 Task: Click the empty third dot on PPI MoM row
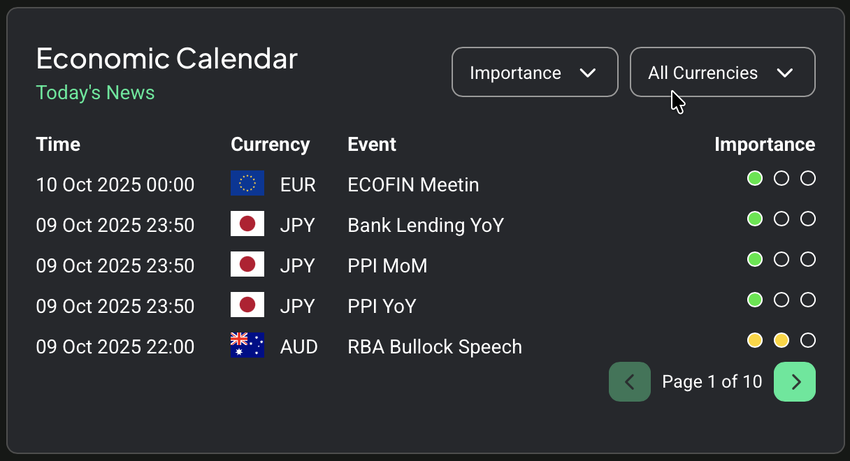808,259
